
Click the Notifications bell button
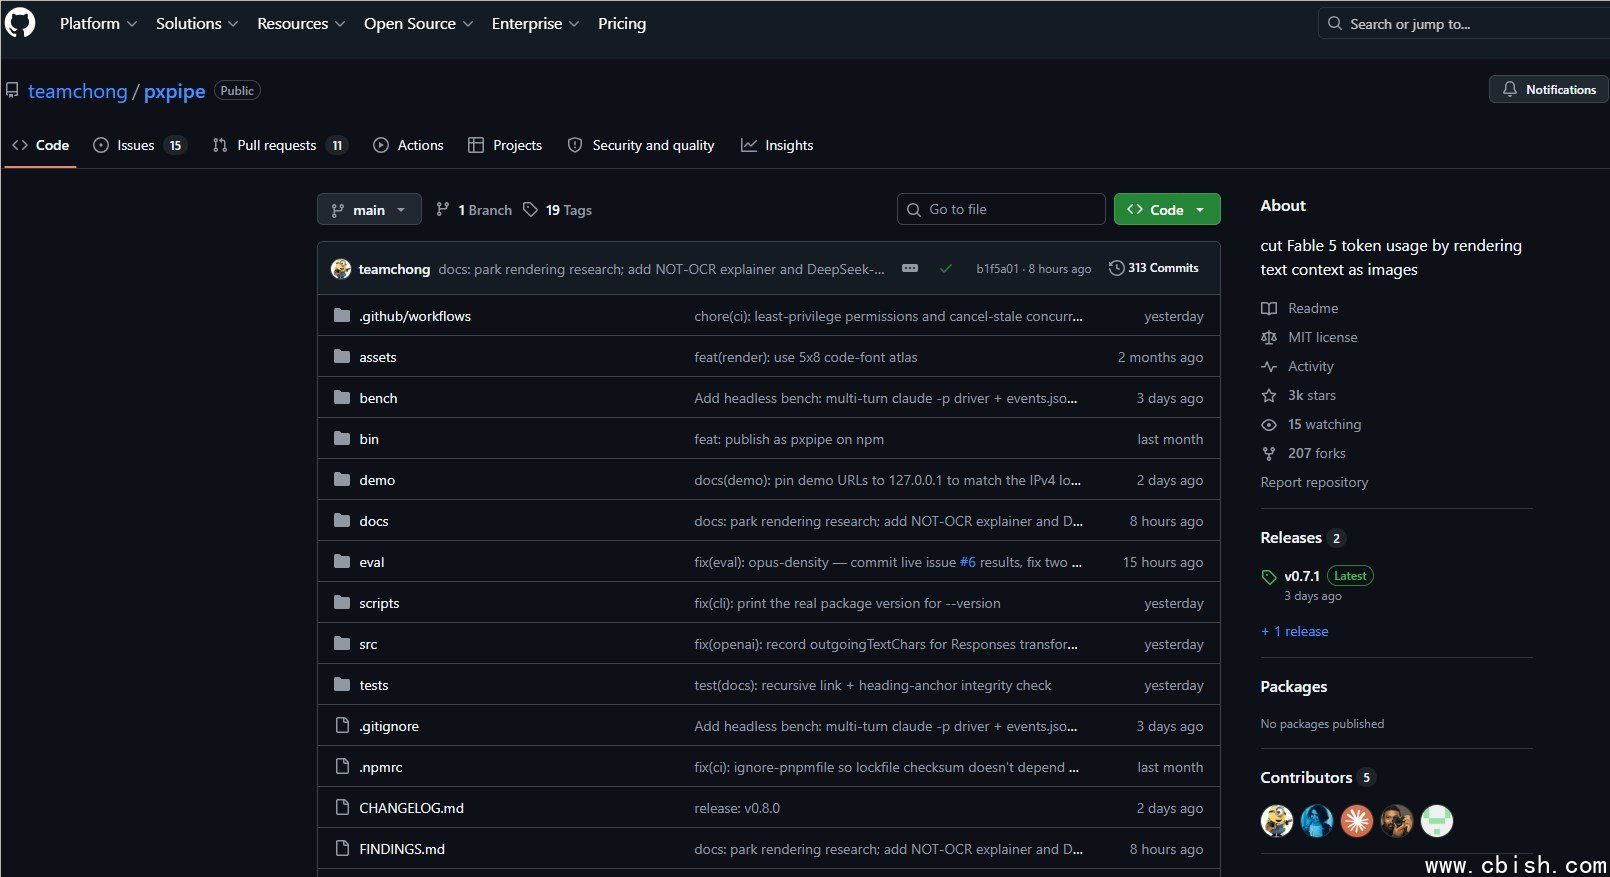(x=1548, y=89)
